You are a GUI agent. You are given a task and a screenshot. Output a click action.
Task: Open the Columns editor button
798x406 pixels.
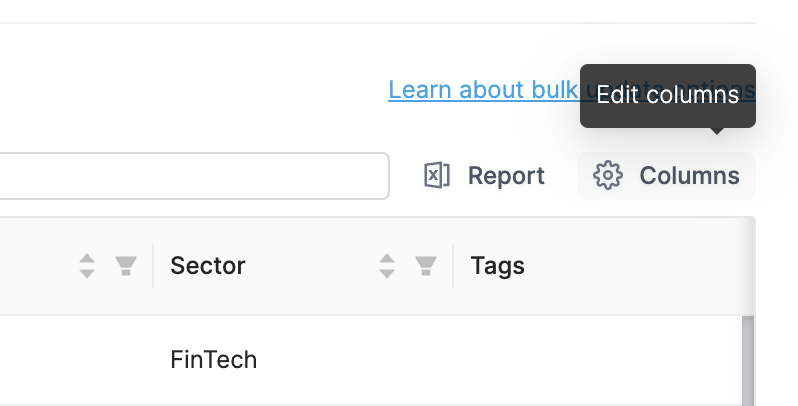[x=666, y=176]
